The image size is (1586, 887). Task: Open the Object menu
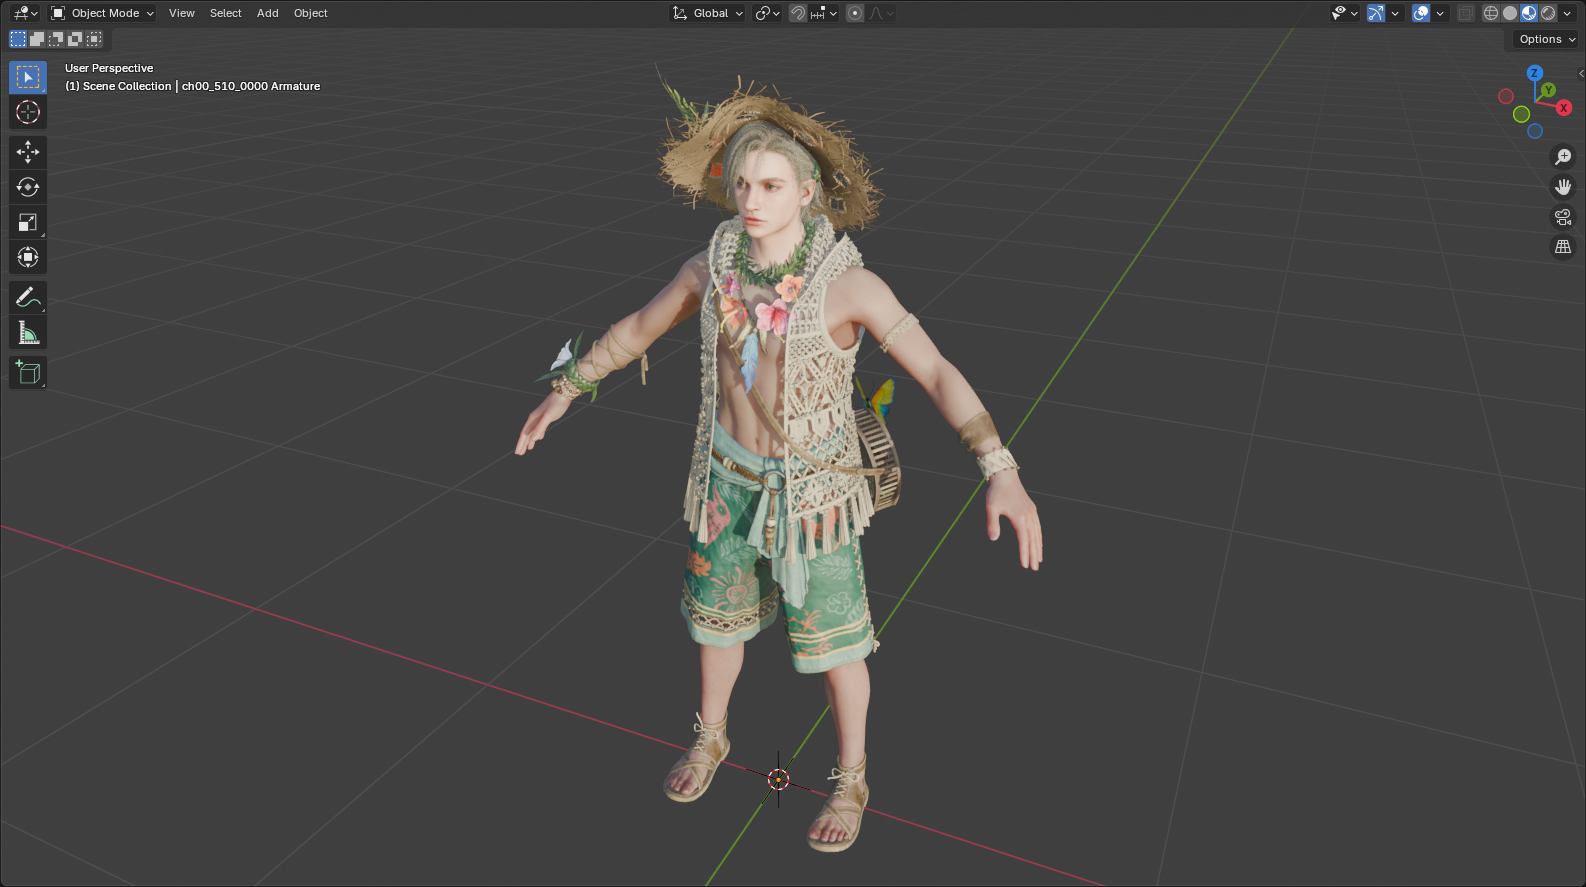[311, 13]
